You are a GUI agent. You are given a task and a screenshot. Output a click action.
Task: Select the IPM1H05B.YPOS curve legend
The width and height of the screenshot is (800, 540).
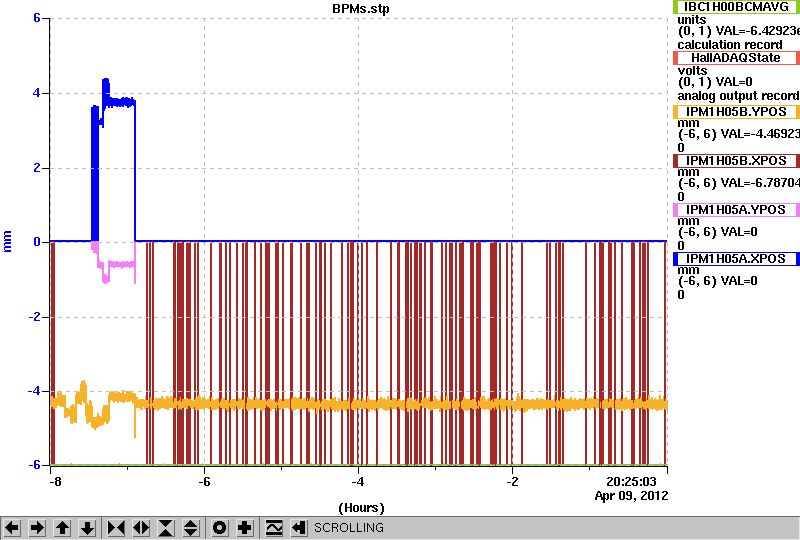click(736, 112)
